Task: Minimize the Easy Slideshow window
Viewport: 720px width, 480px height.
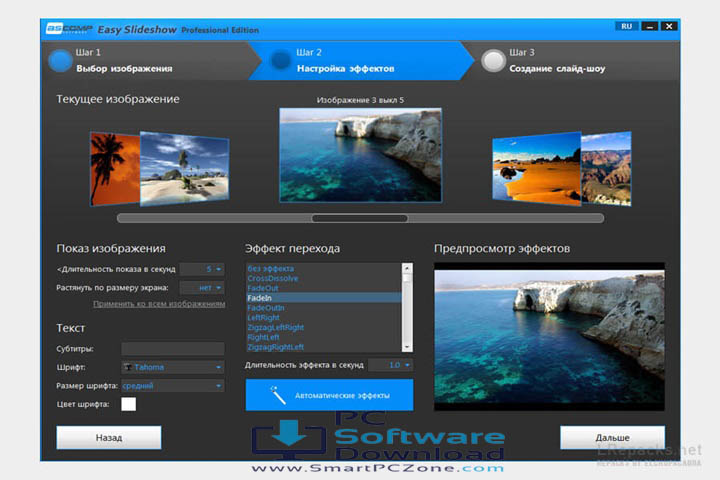Action: point(649,27)
